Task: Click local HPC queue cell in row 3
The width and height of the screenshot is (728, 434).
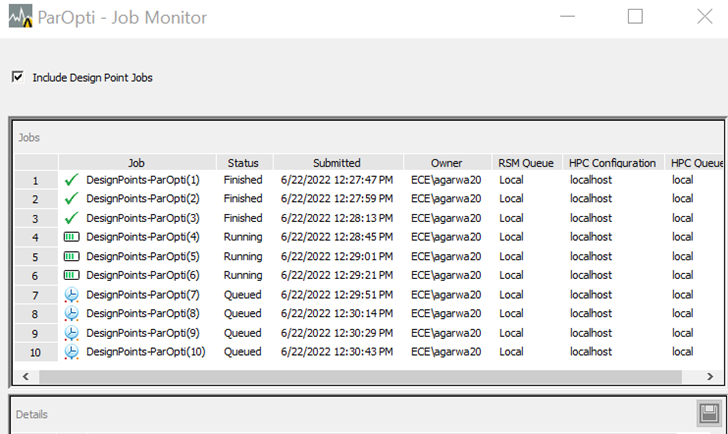Action: point(682,218)
